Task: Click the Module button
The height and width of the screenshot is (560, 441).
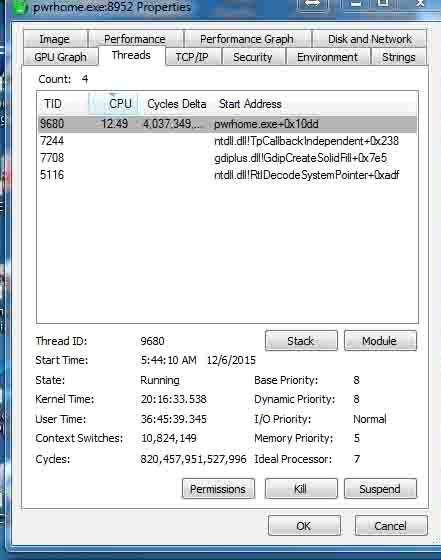Action: pos(380,341)
